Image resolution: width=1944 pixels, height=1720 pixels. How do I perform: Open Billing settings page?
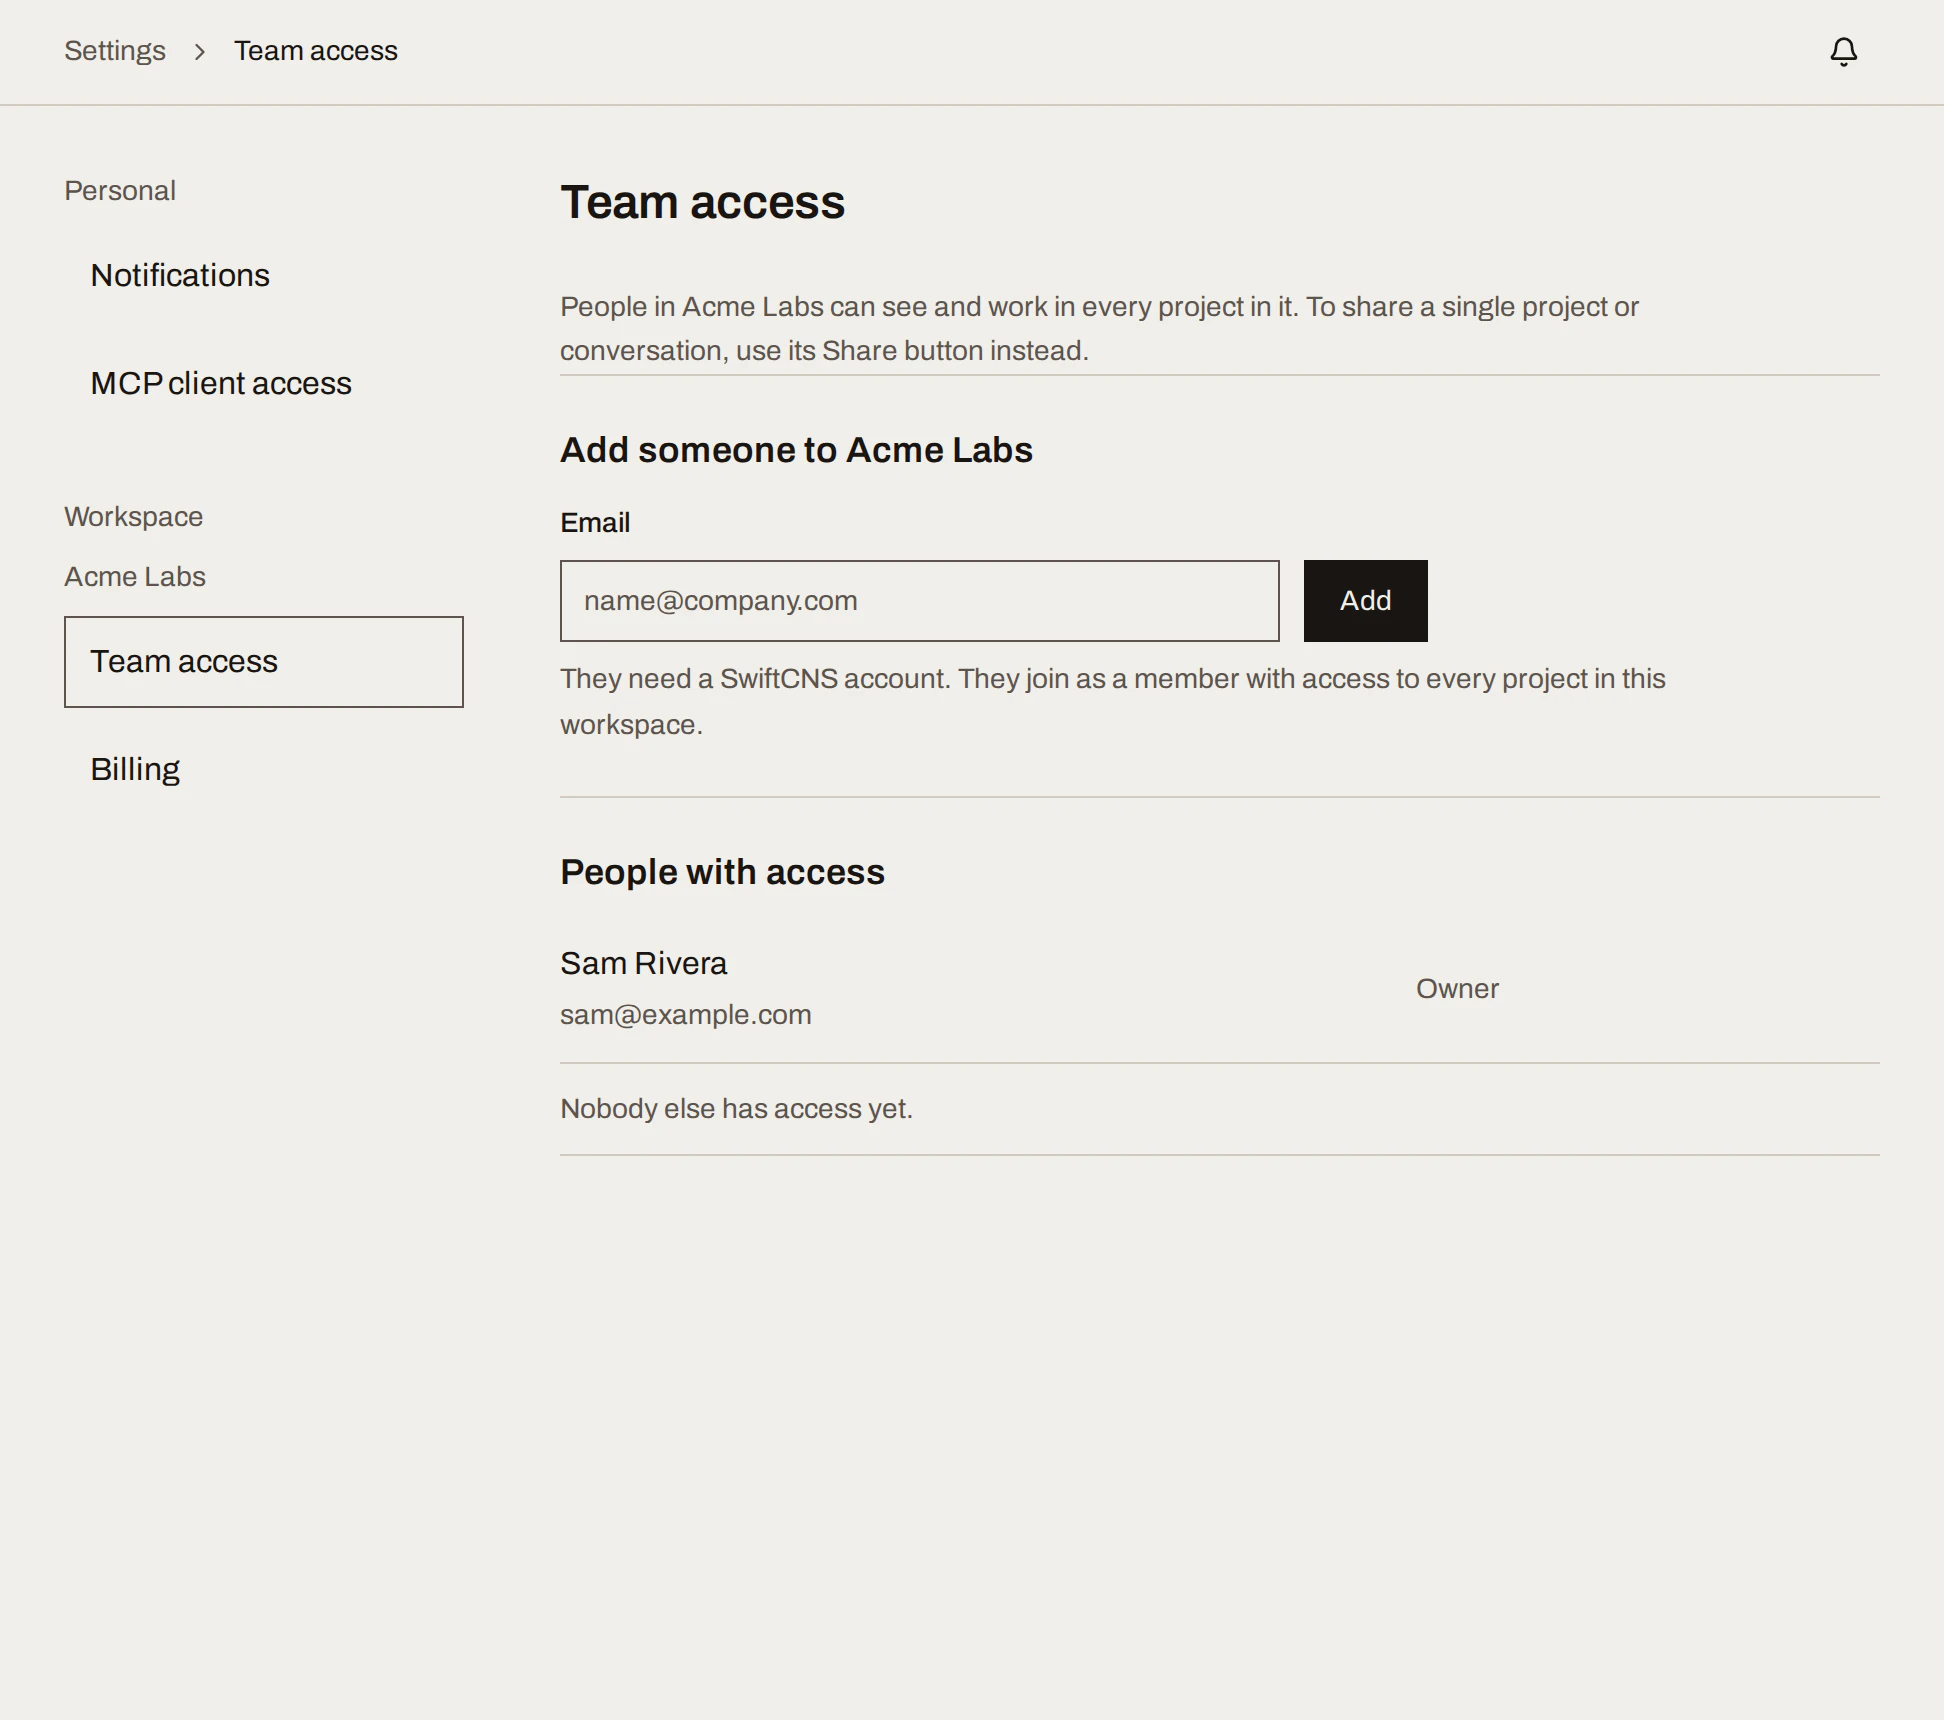click(x=264, y=769)
